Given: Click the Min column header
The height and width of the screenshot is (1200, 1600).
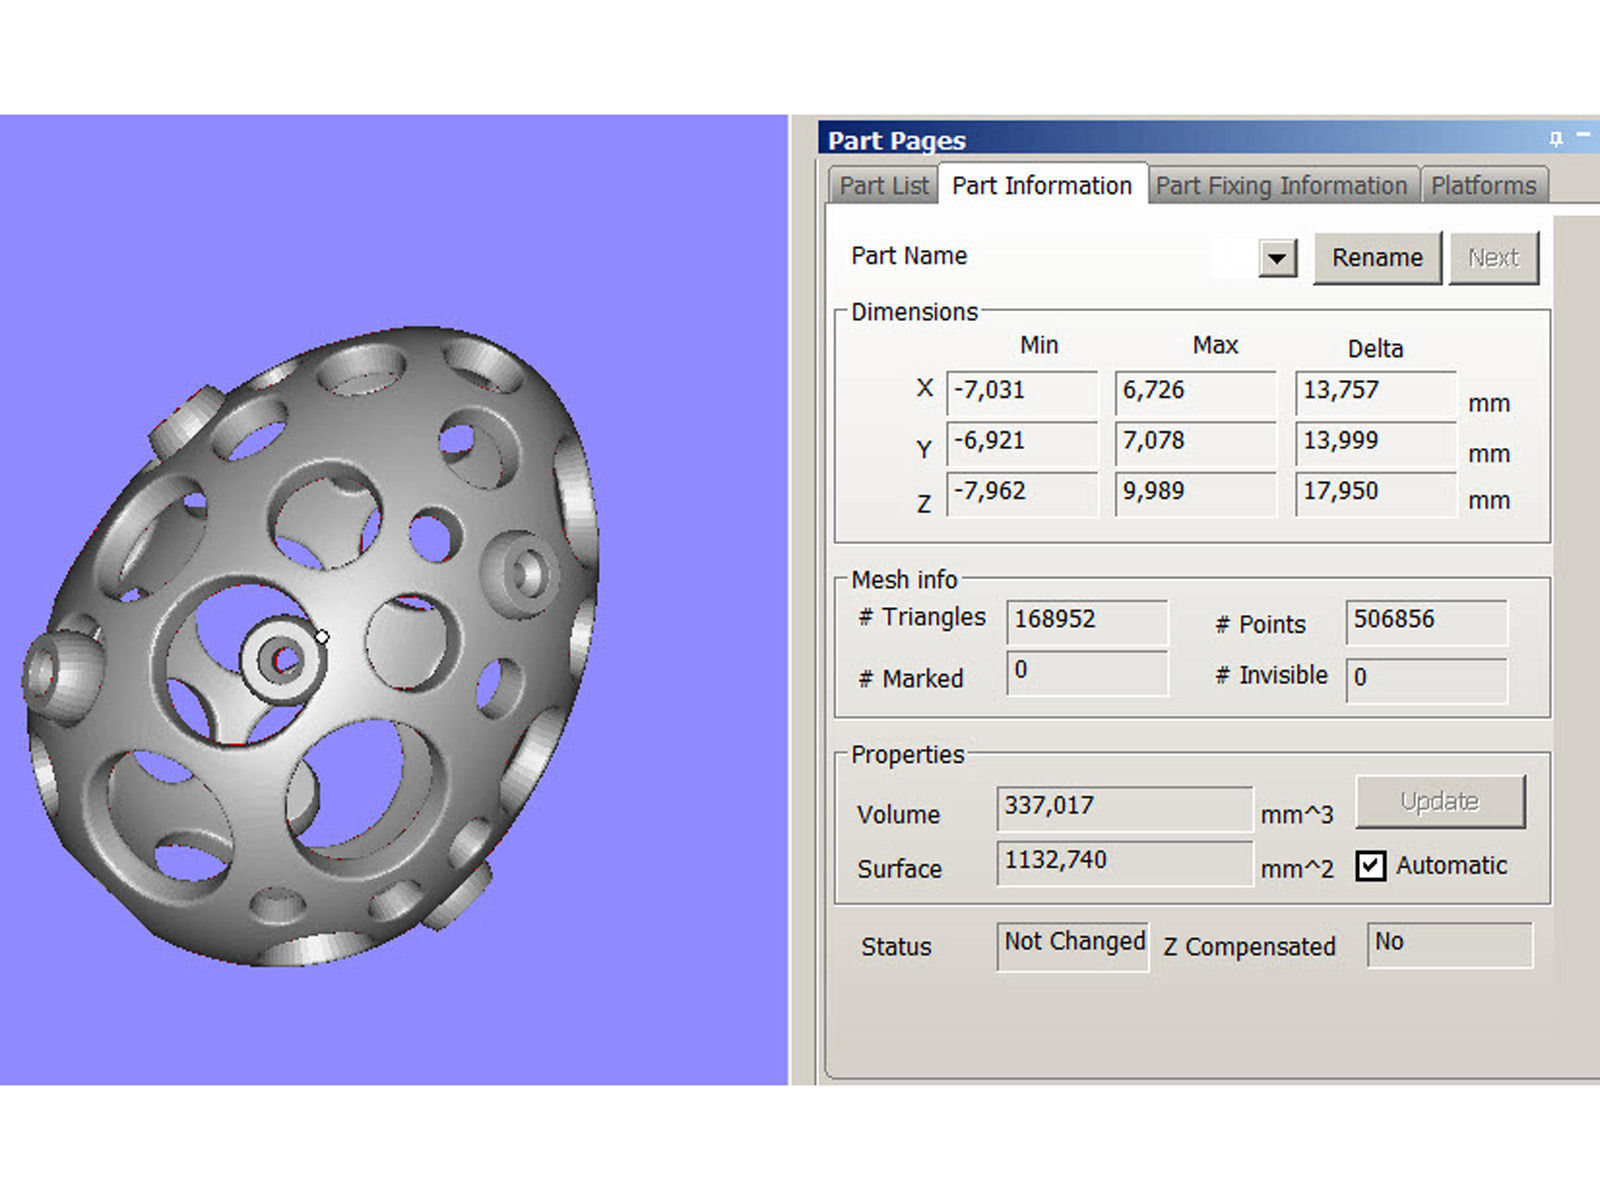Looking at the screenshot, I should pyautogui.click(x=1039, y=345).
